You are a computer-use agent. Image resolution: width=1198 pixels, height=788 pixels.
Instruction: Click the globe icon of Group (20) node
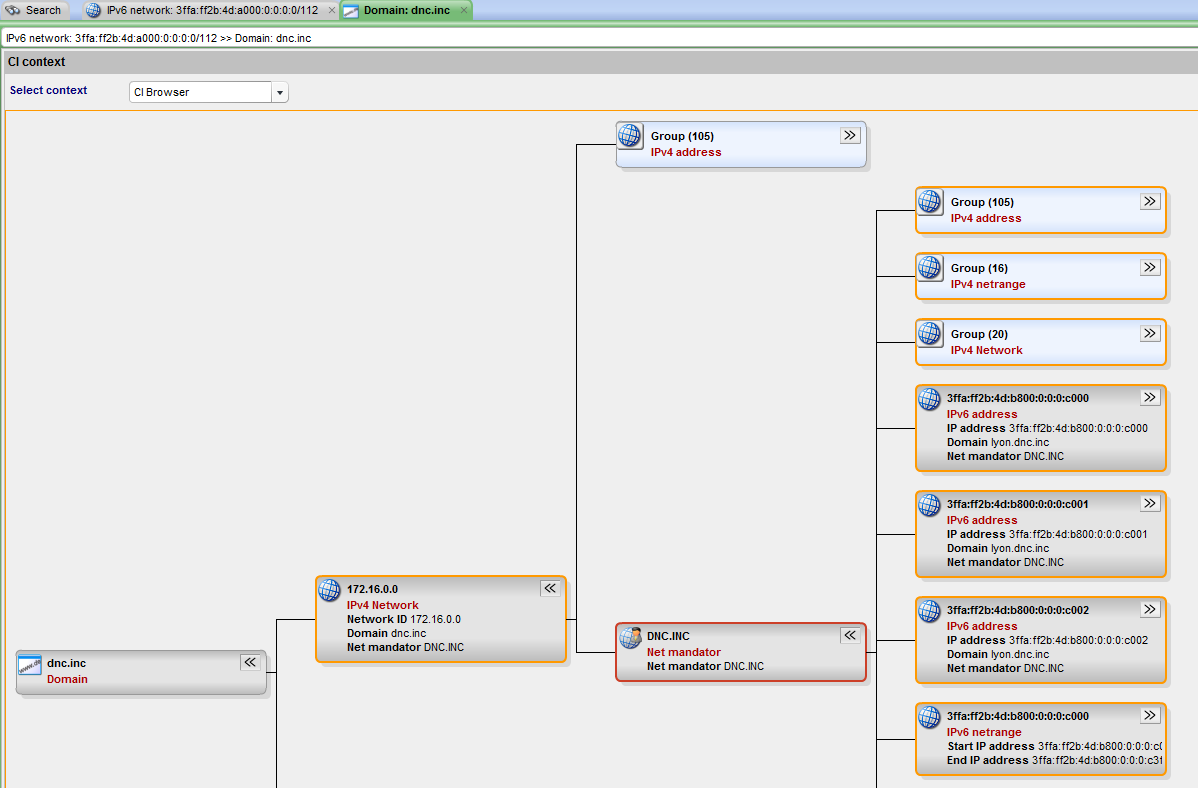[930, 334]
